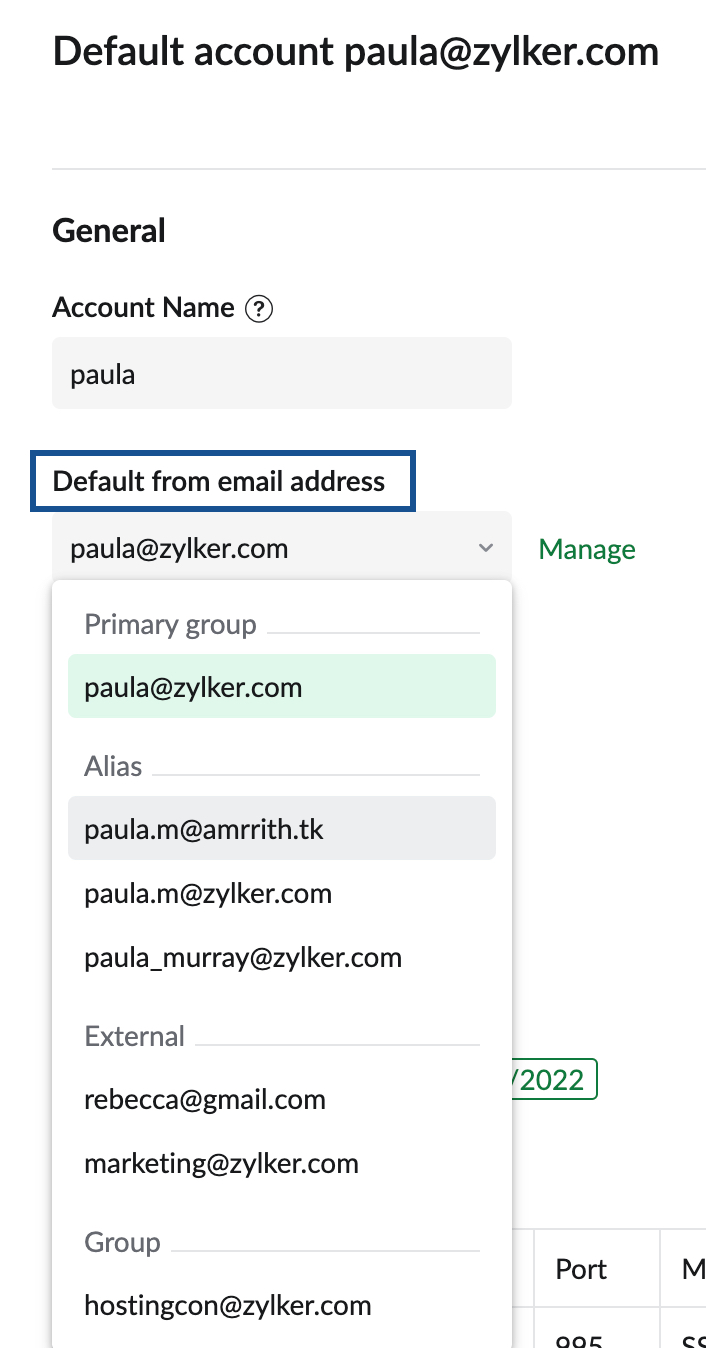The height and width of the screenshot is (1348, 706).
Task: Click the question mark icon beside Account Name
Action: coord(259,309)
